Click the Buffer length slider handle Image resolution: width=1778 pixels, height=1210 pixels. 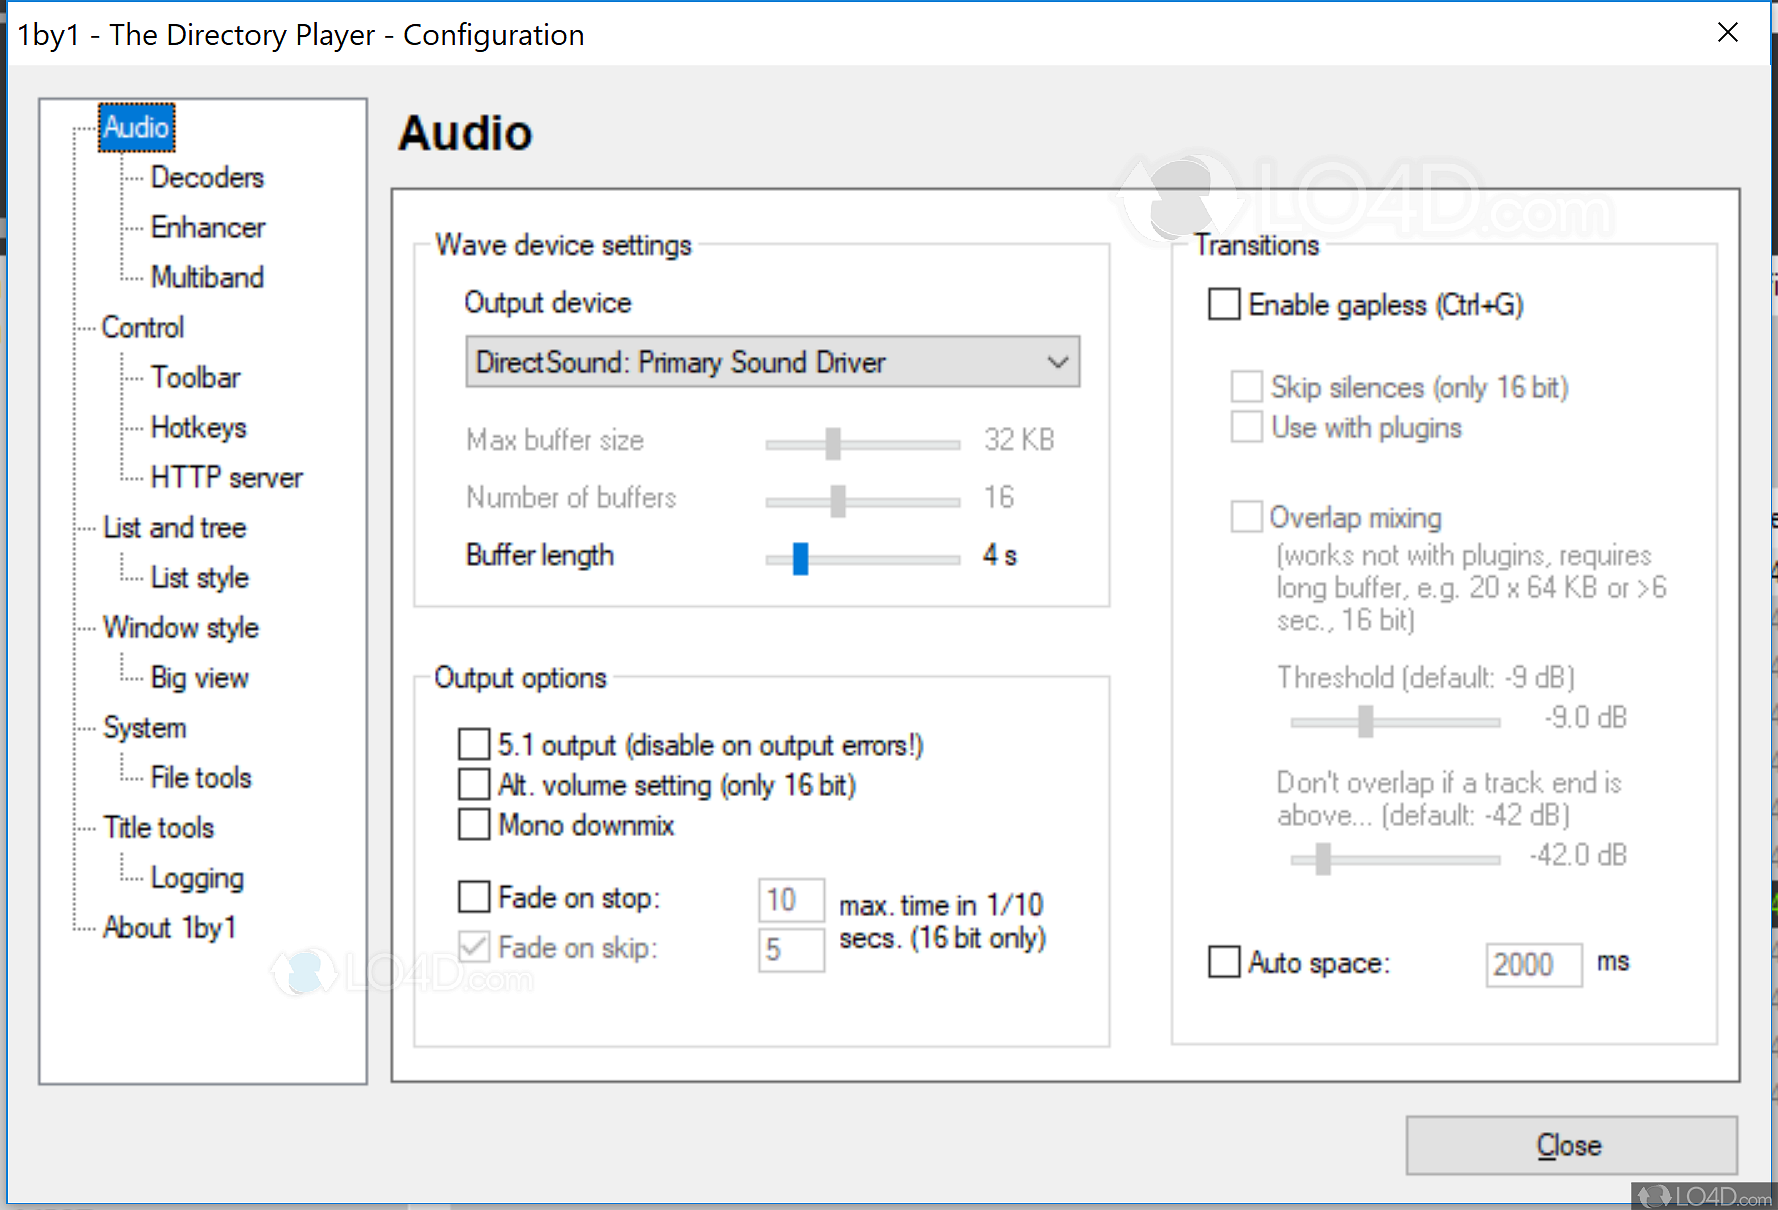tap(800, 558)
